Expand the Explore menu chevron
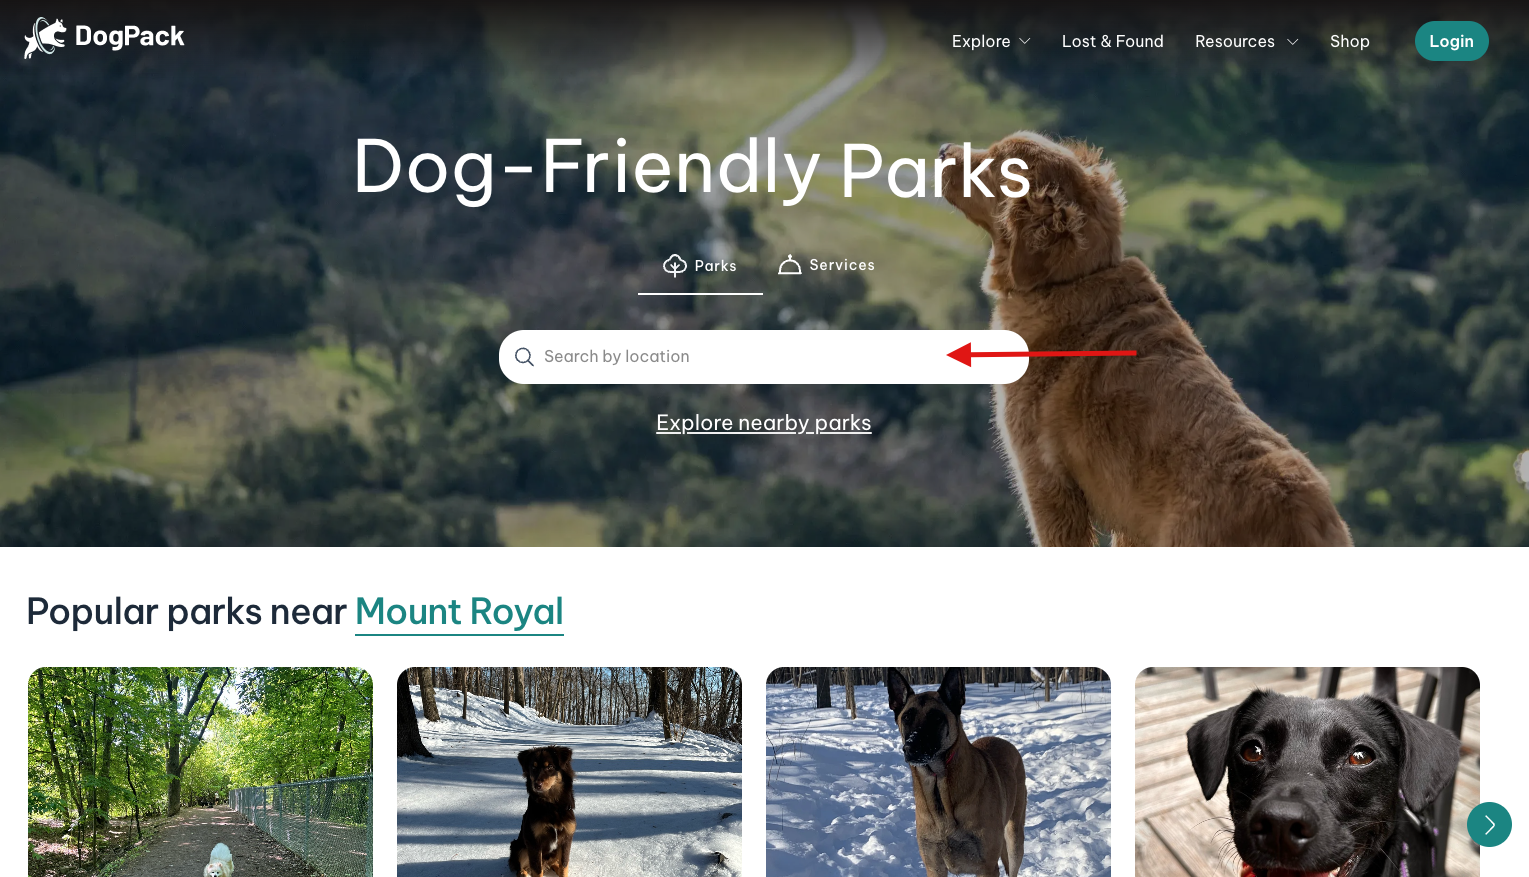The width and height of the screenshot is (1529, 877). pos(1025,42)
